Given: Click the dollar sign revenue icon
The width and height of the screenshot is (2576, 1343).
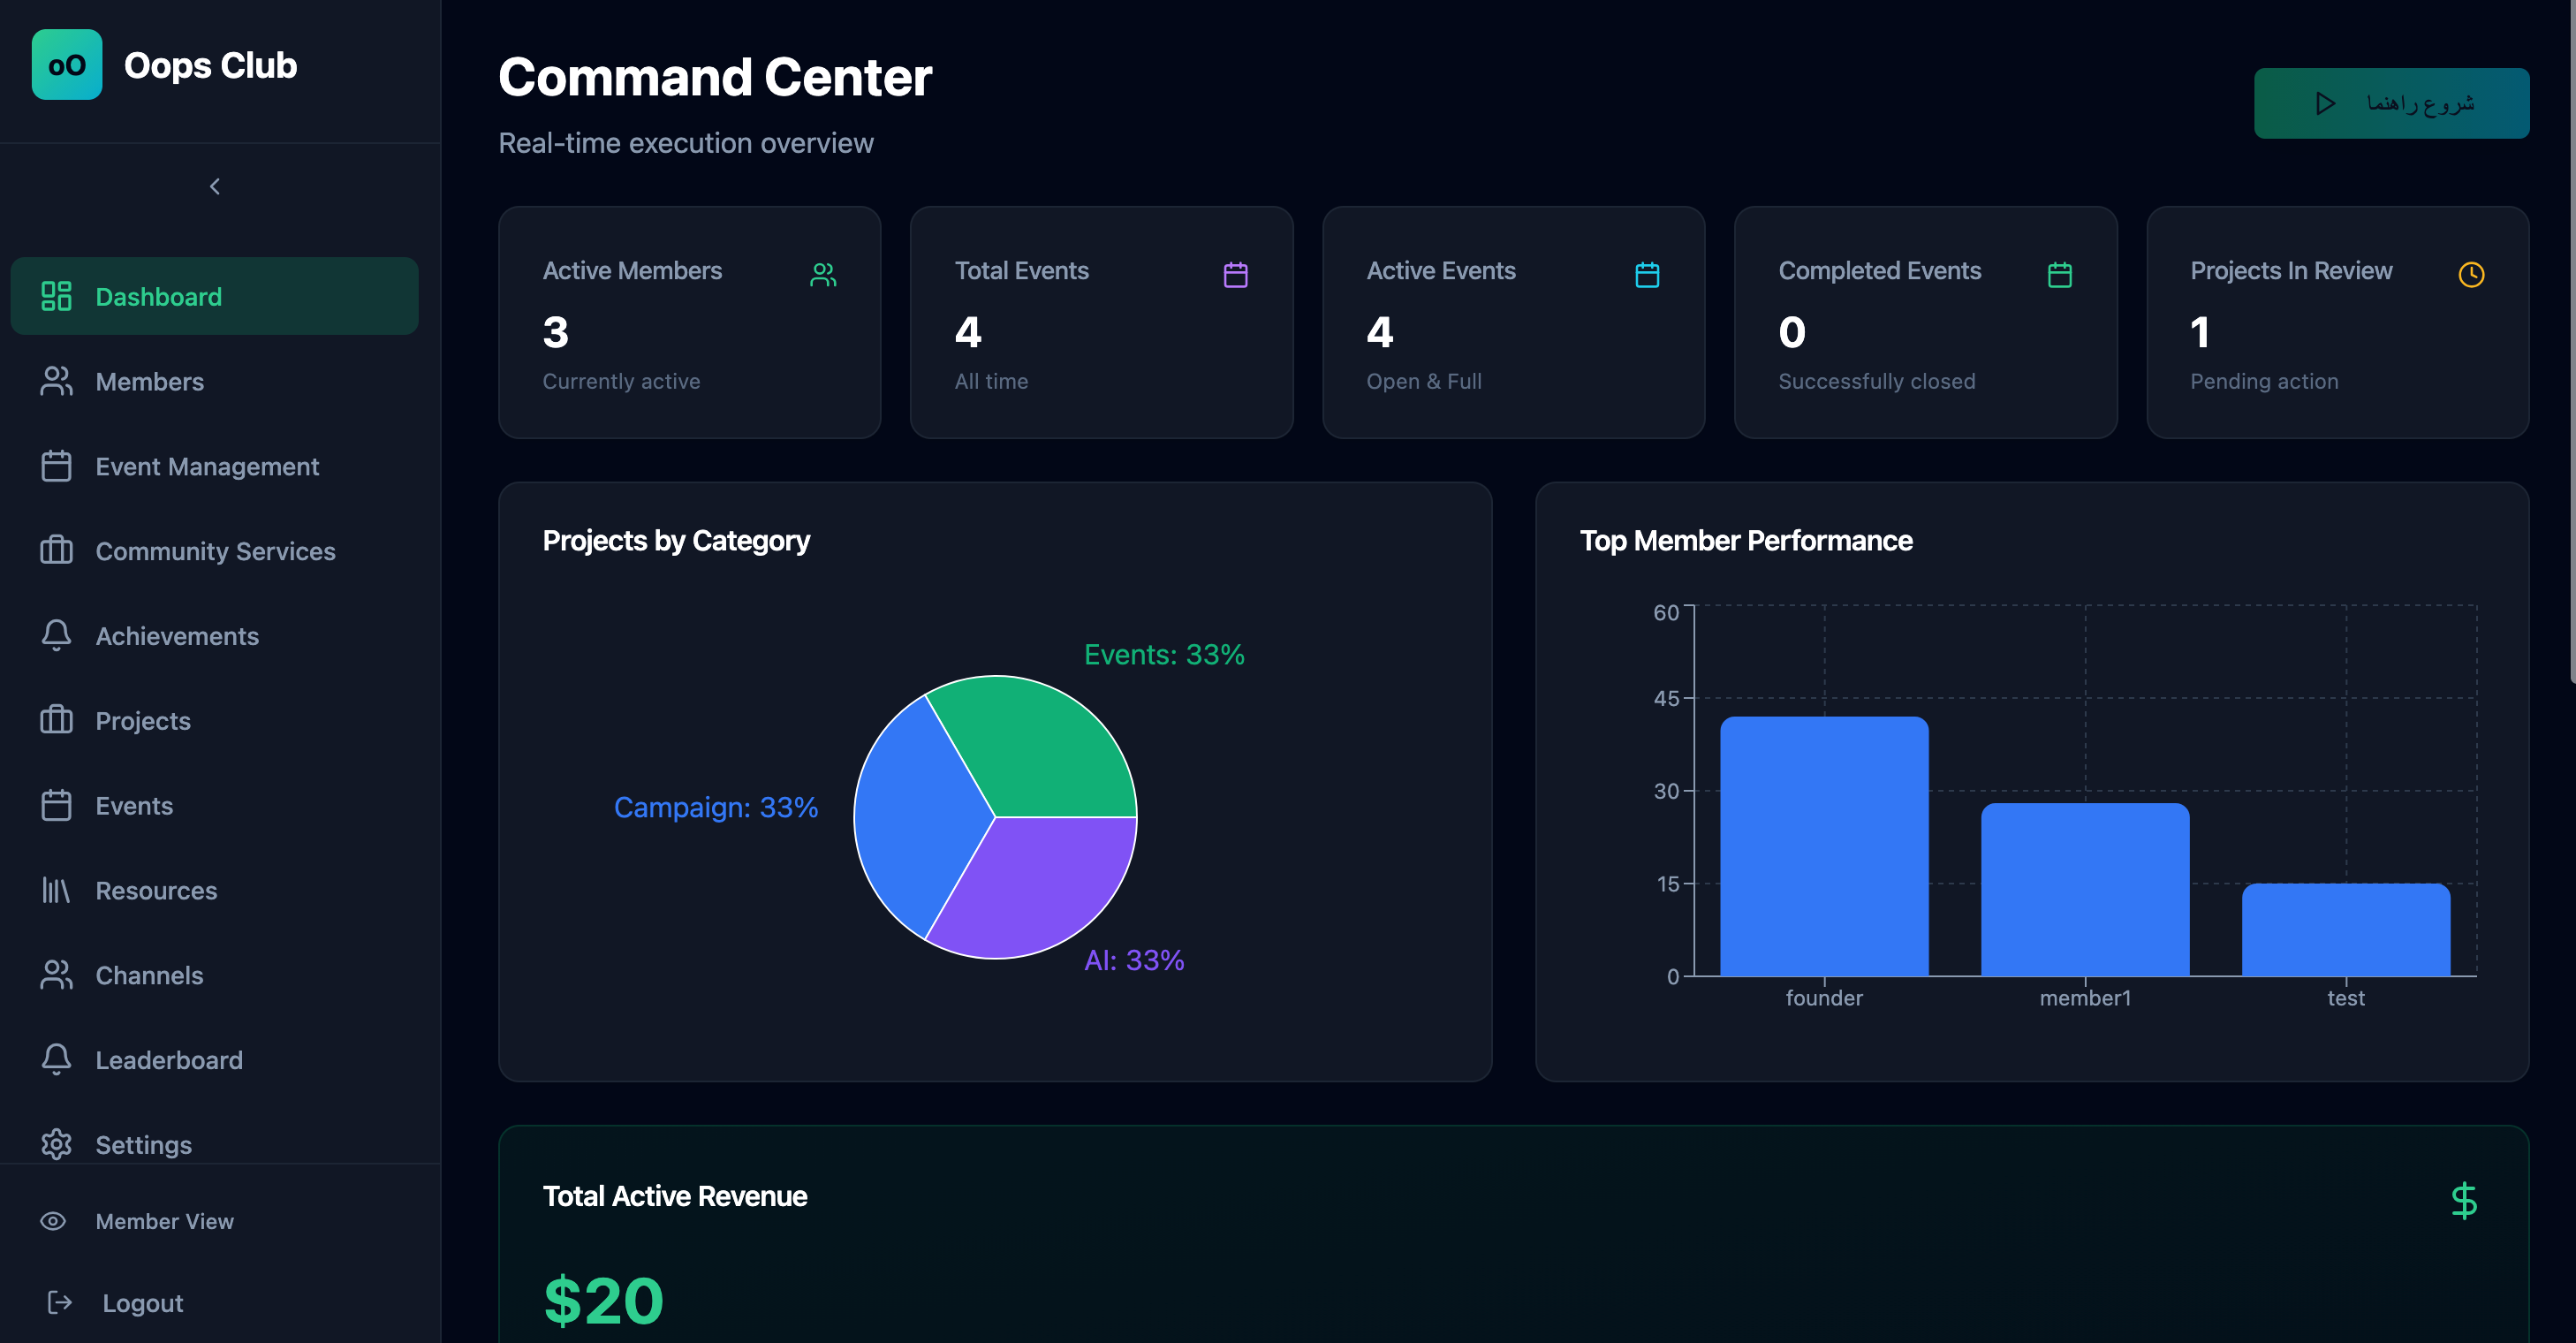Looking at the screenshot, I should [2464, 1200].
